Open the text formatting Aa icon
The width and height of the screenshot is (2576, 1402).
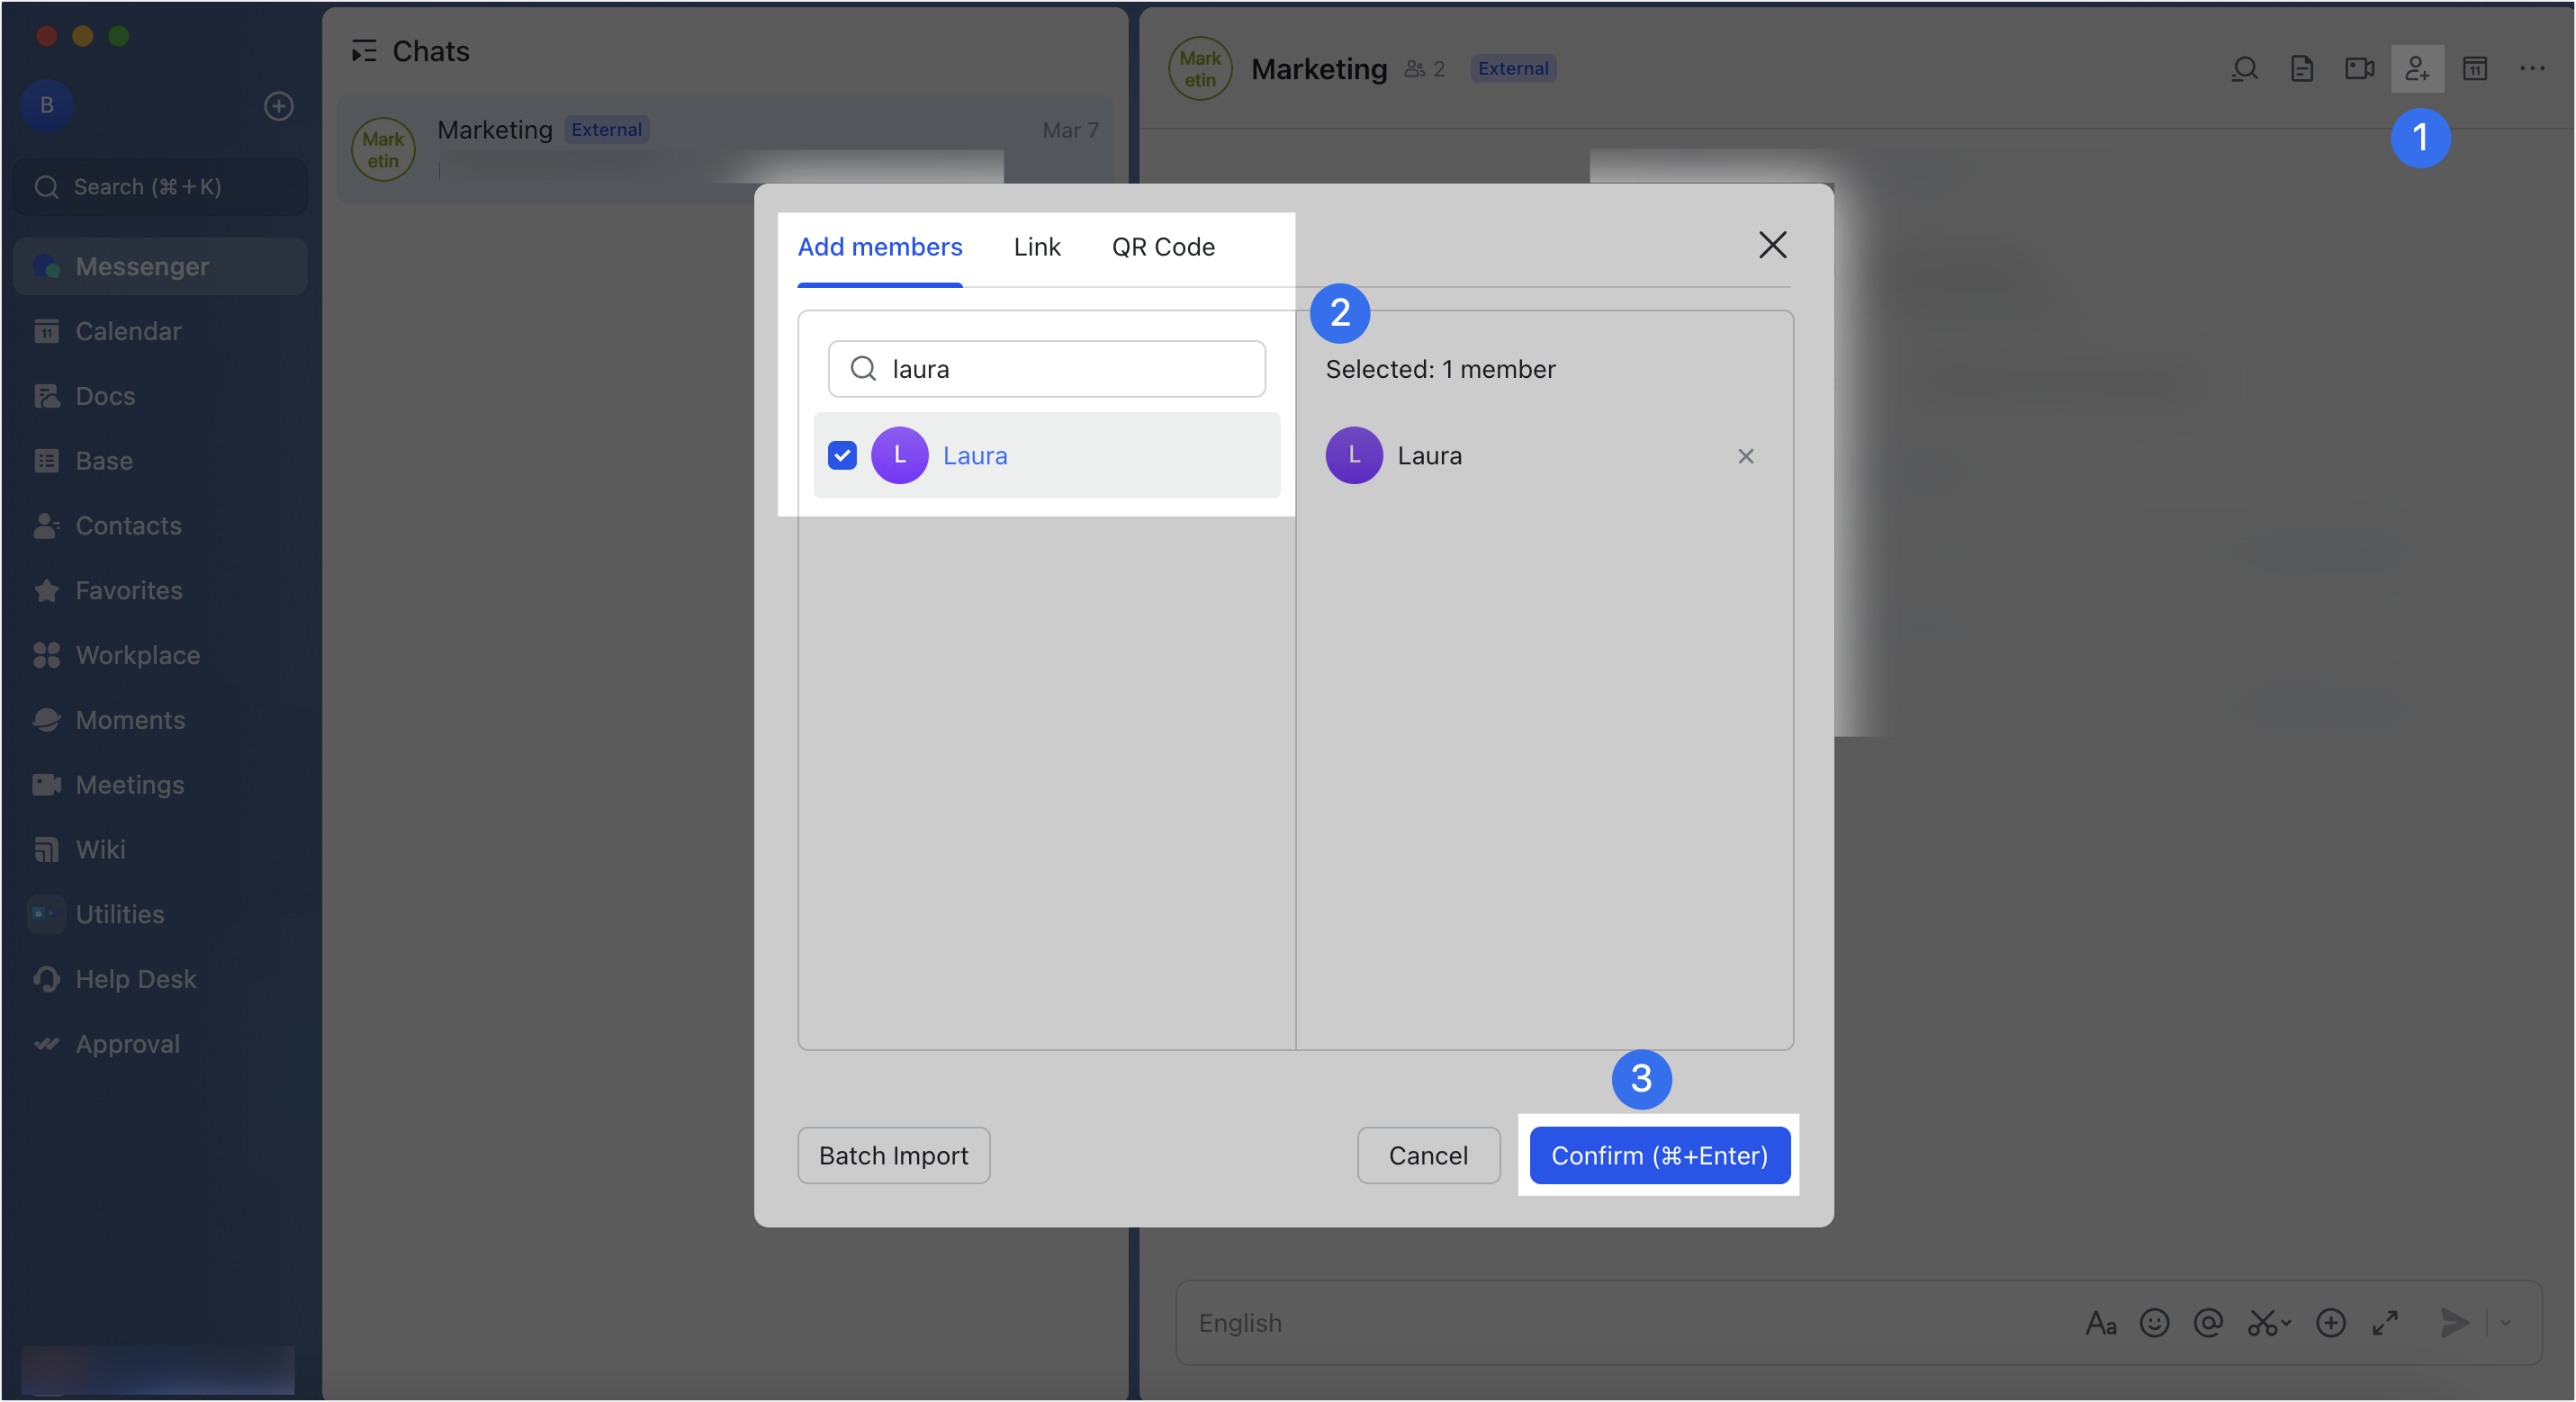[2100, 1324]
